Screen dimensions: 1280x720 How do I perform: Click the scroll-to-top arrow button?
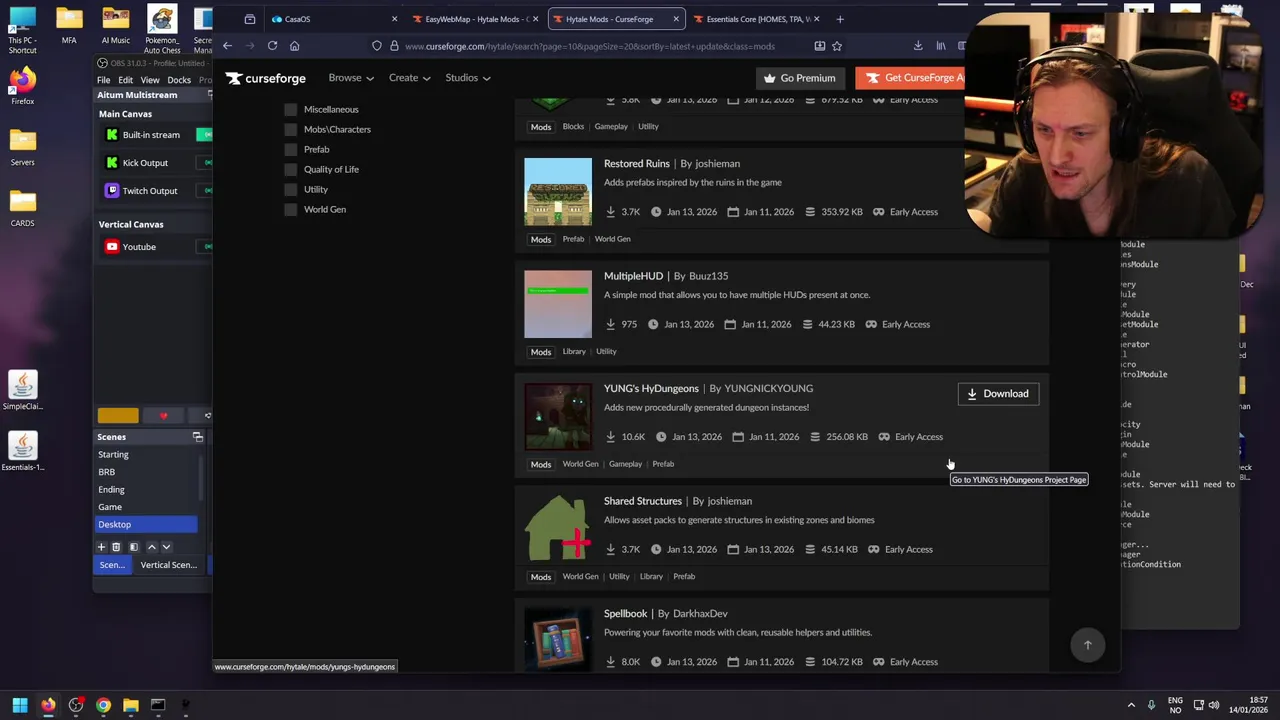(x=1088, y=645)
